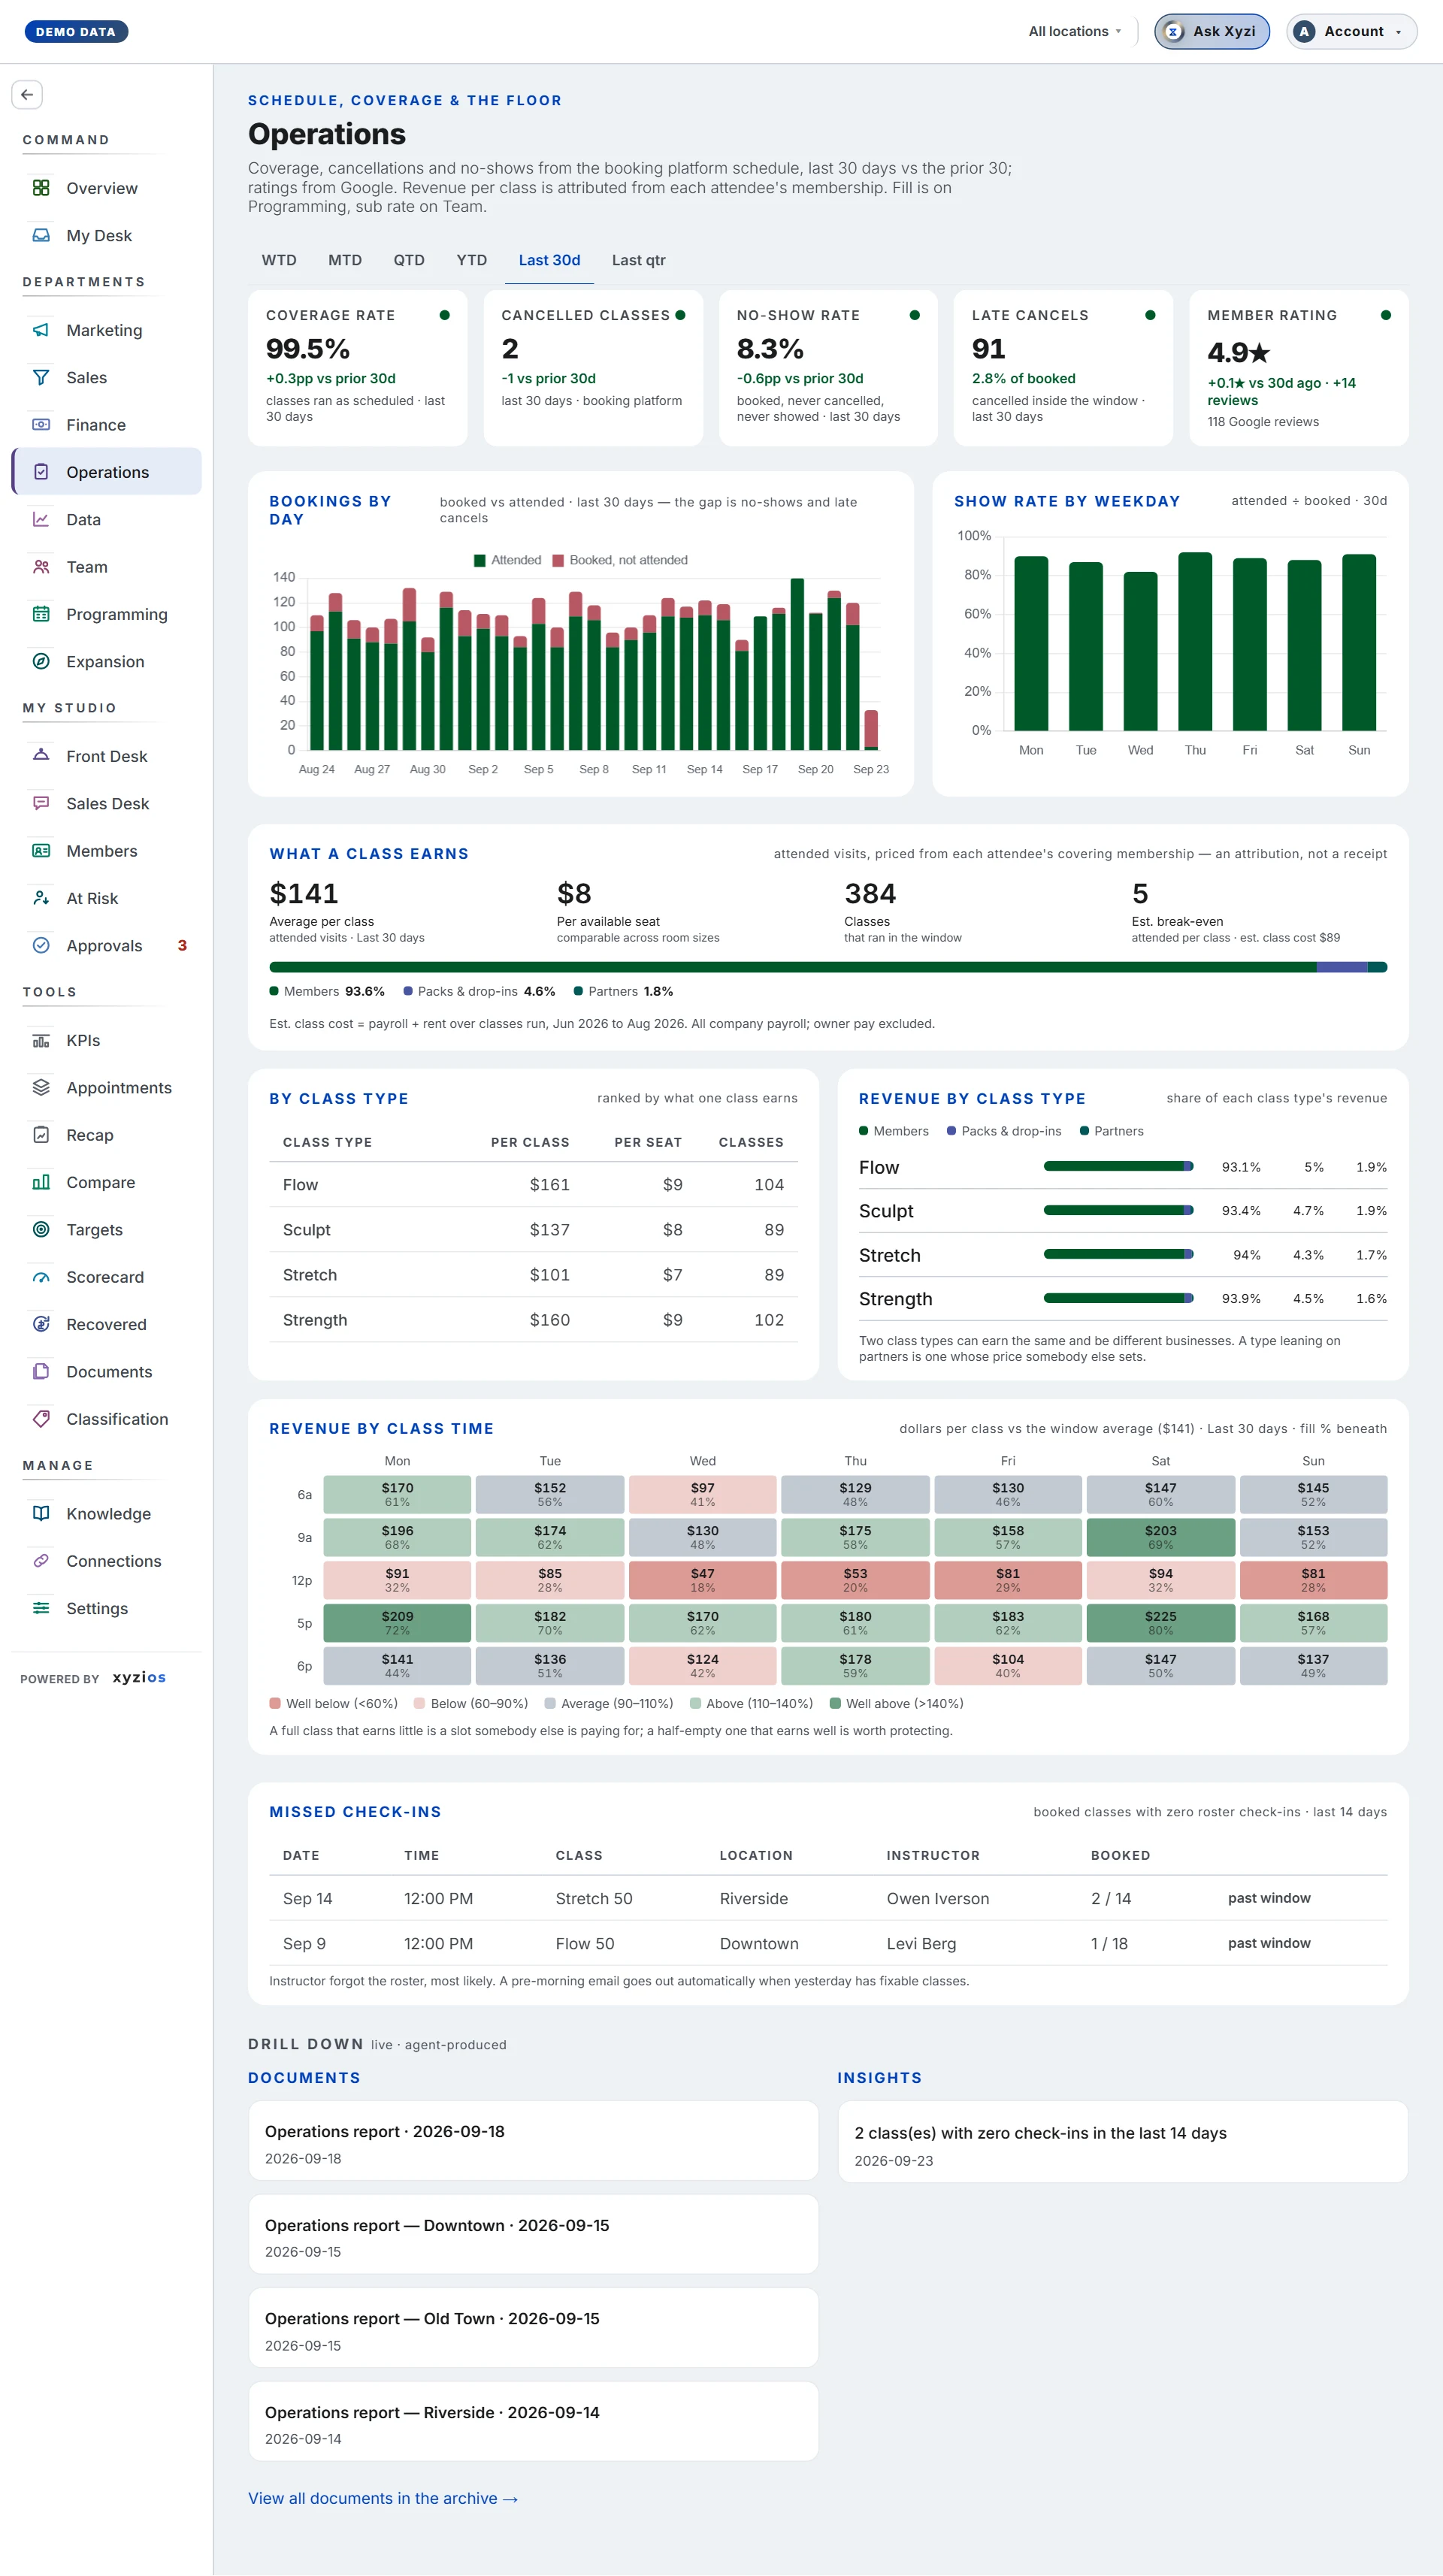Toggle Booked, not attended legend series
The width and height of the screenshot is (1443, 2576).
pos(620,560)
